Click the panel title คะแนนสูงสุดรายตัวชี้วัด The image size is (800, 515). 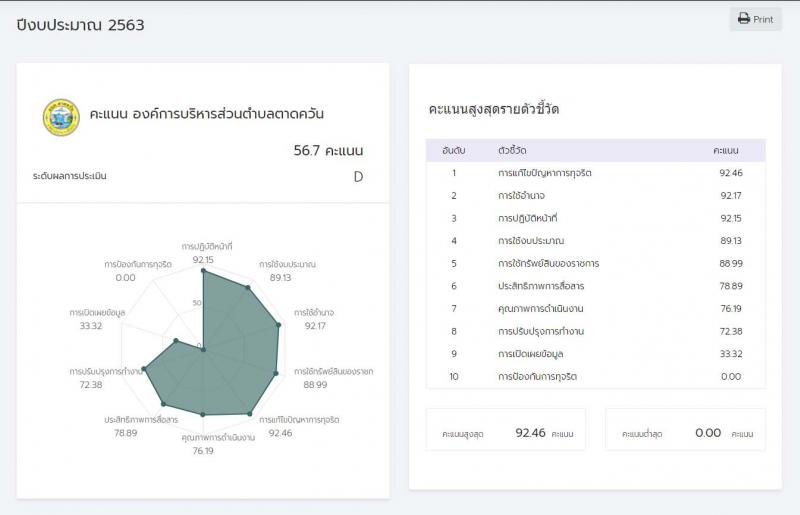pyautogui.click(x=494, y=109)
